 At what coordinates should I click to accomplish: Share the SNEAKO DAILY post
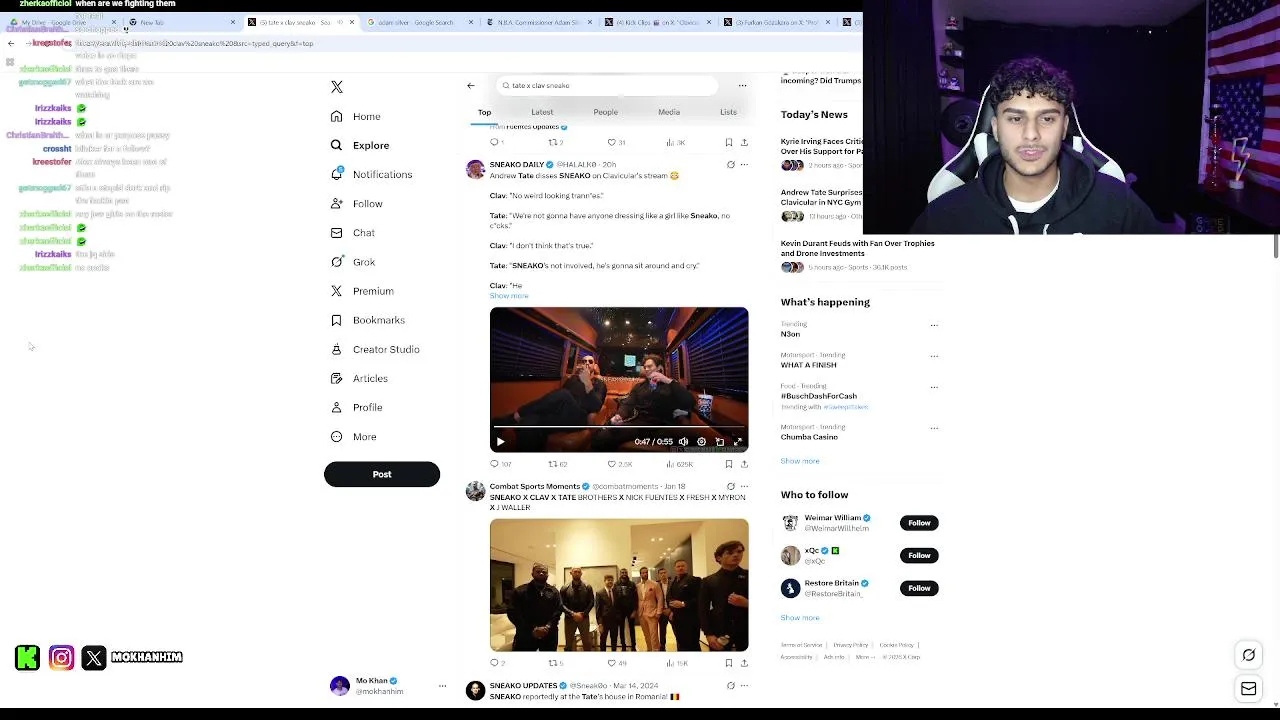tap(744, 464)
